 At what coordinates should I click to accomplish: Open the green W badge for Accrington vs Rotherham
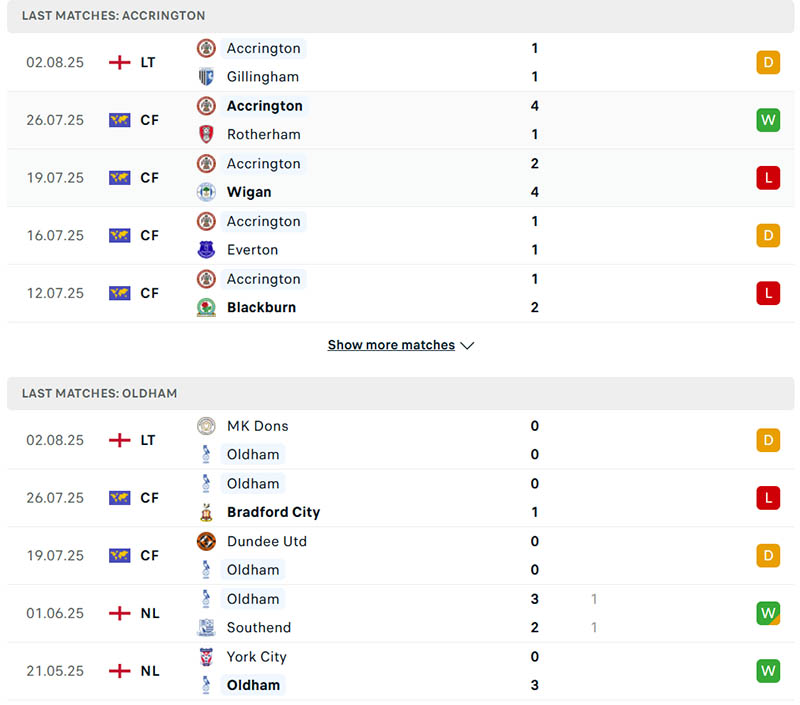click(x=767, y=121)
